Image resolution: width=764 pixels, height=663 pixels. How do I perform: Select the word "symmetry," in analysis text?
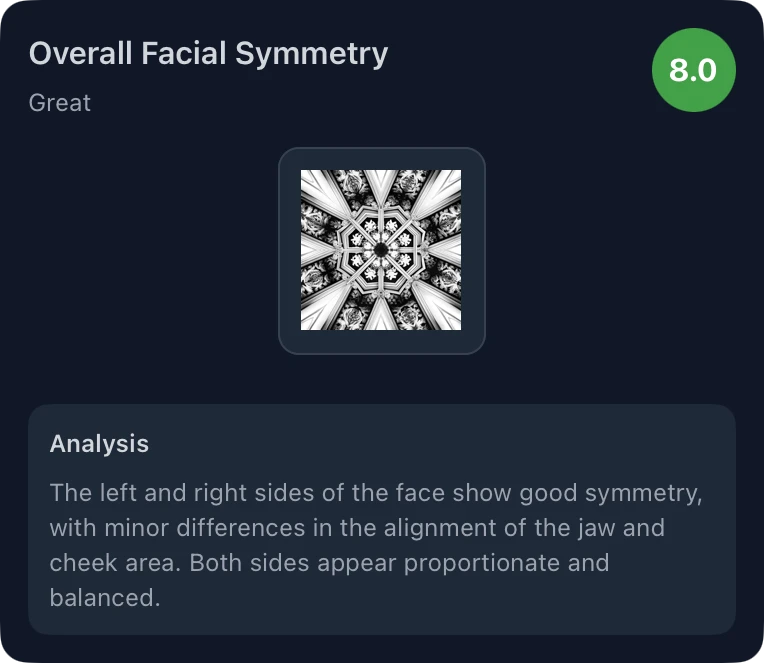coord(642,493)
